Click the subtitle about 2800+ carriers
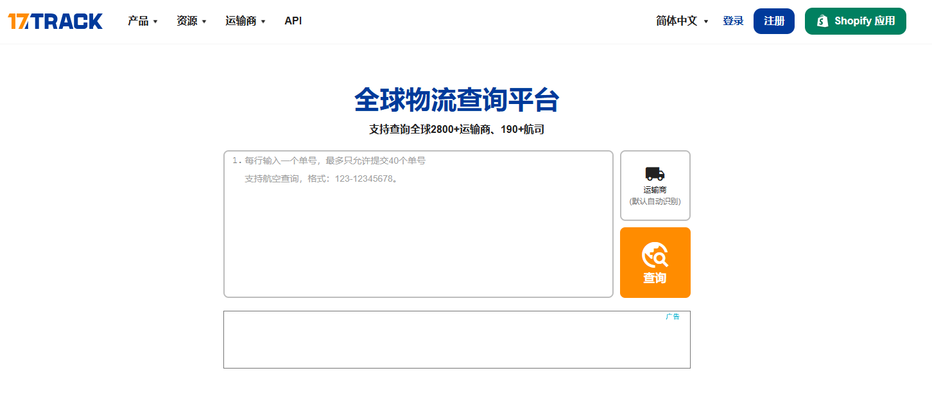 point(456,129)
